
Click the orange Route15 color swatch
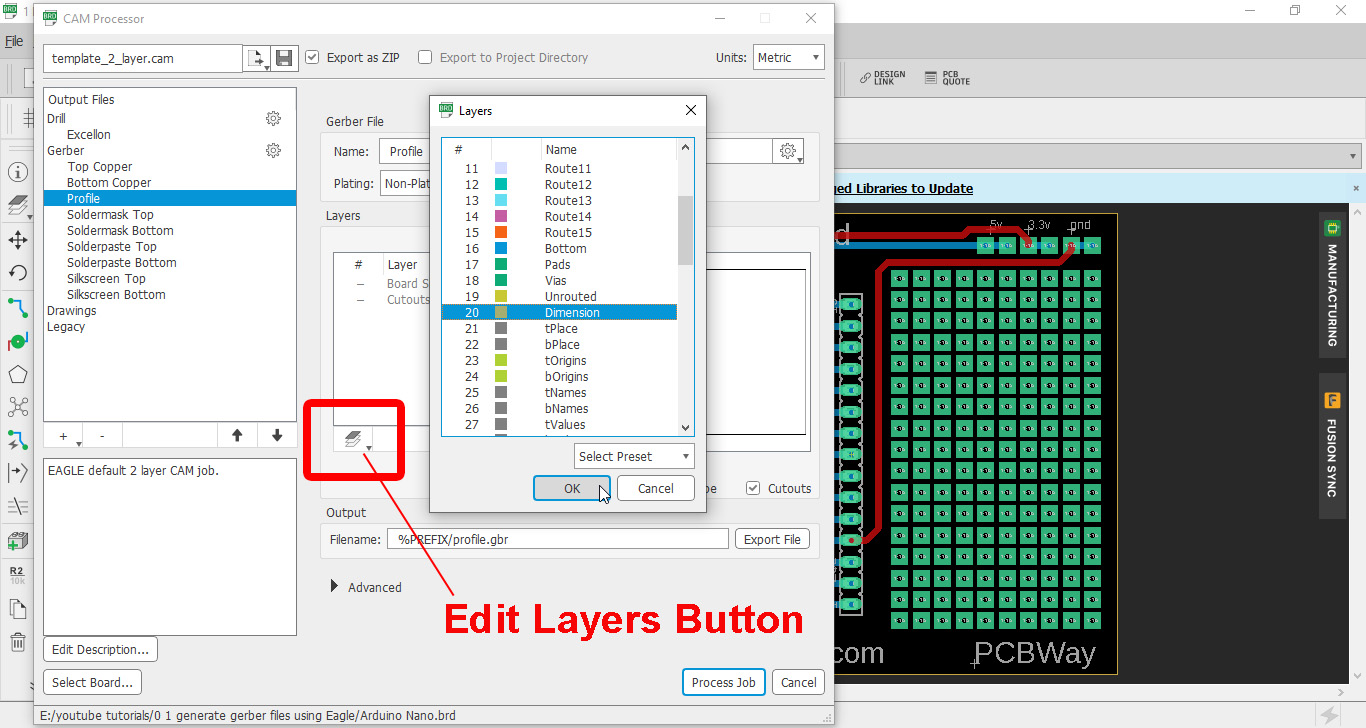click(x=501, y=233)
